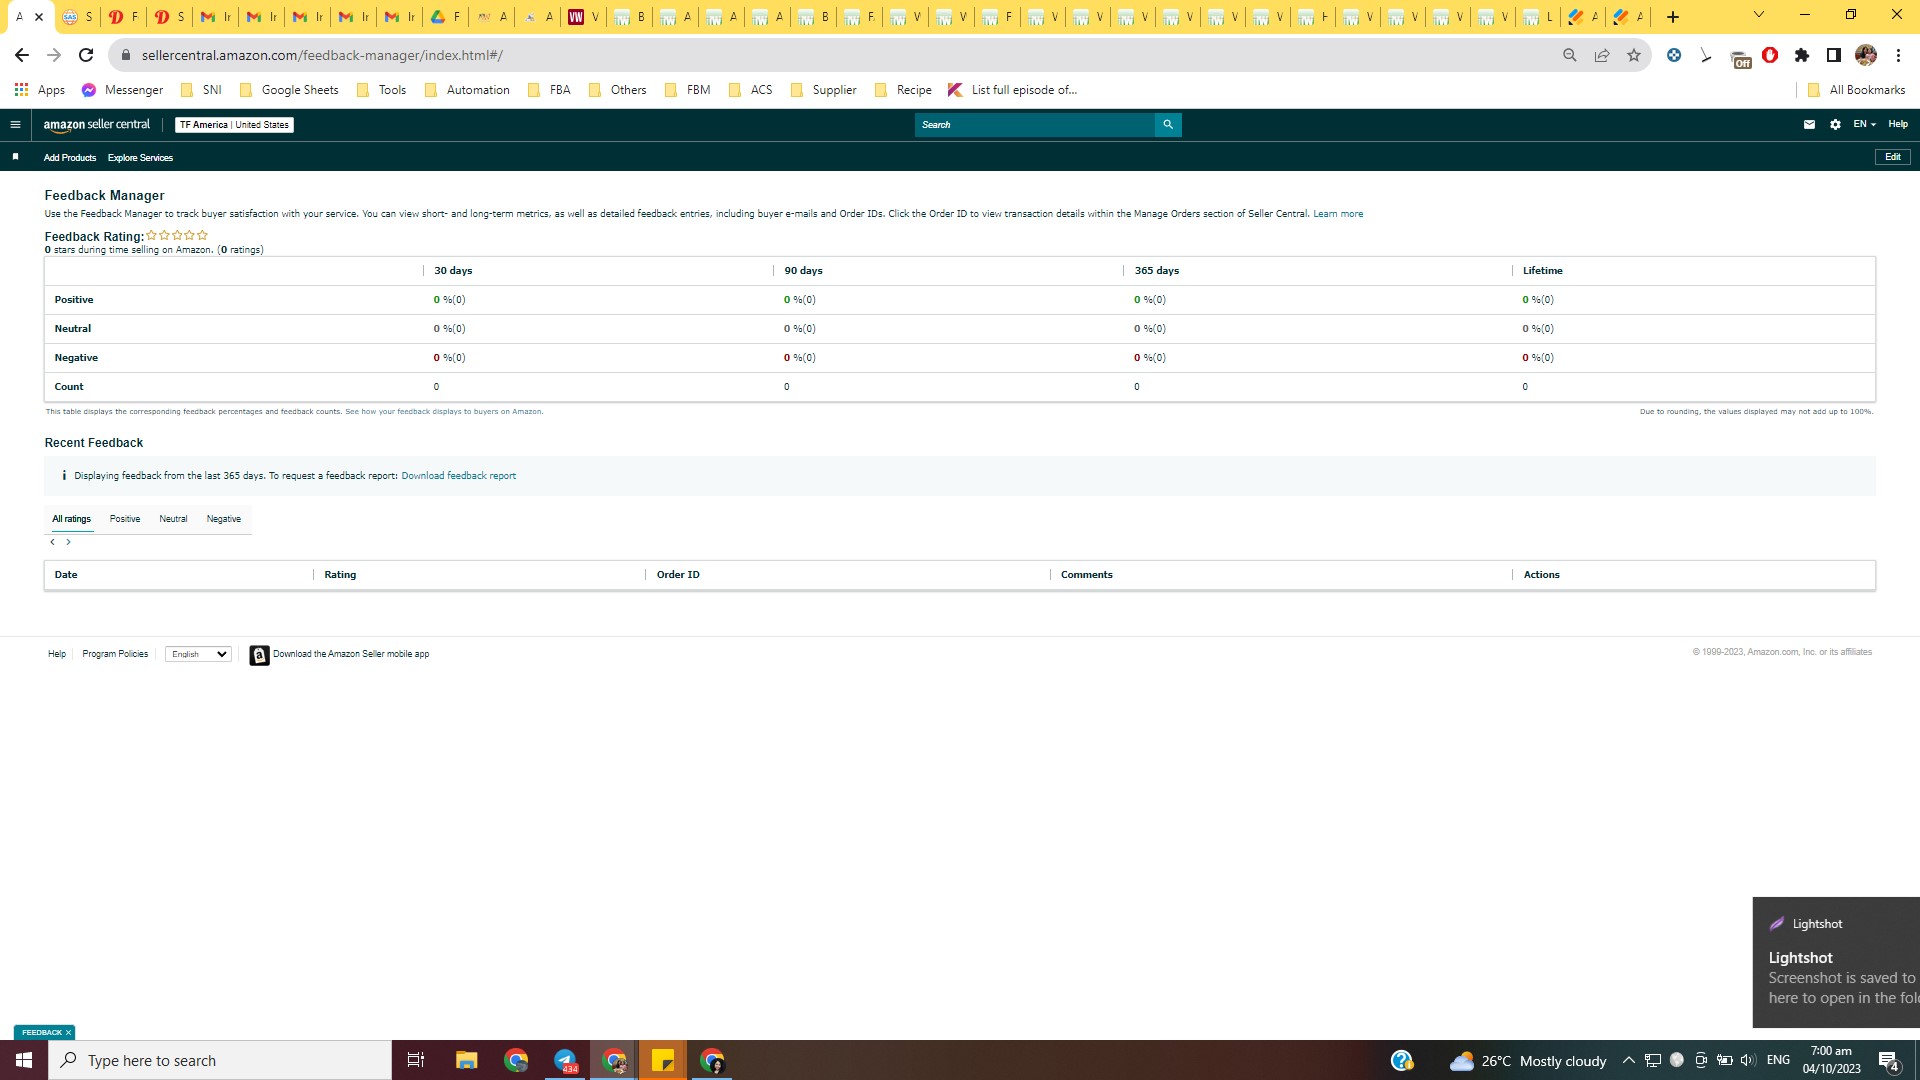Open 'See how your feedback displays to buyers' link
The height and width of the screenshot is (1080, 1920).
pyautogui.click(x=444, y=412)
